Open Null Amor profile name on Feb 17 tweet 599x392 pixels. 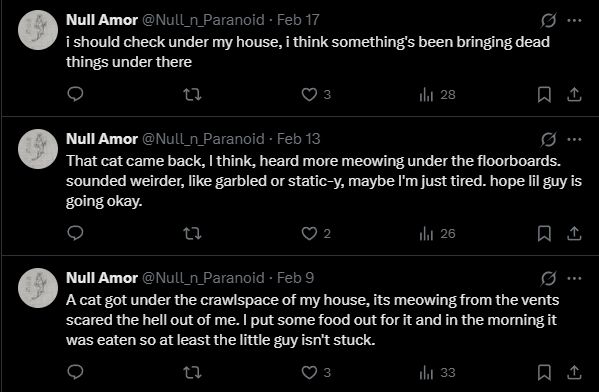pos(102,20)
